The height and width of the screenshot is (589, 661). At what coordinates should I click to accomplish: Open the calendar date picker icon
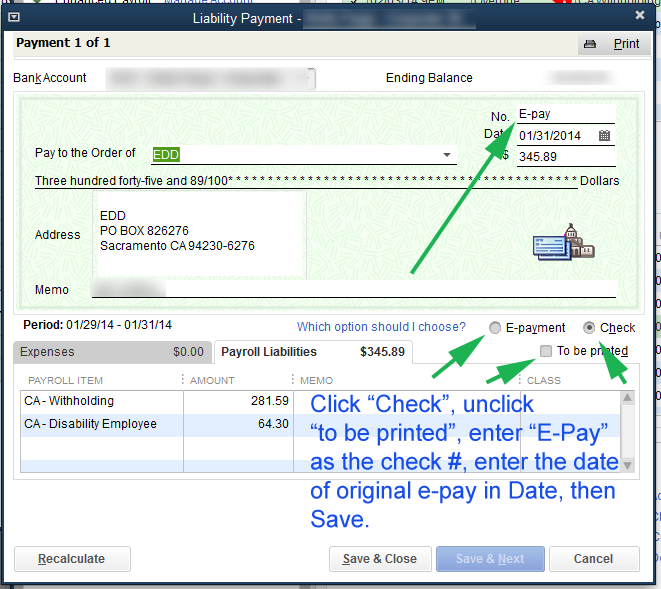(x=604, y=135)
